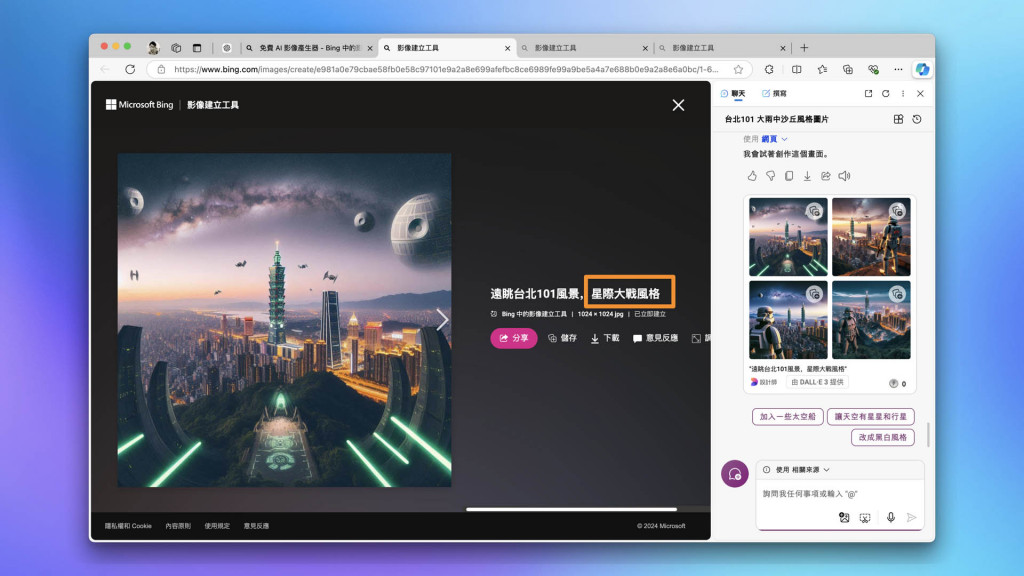Viewport: 1024px width, 576px height.
Task: Dislike the Copilot response
Action: point(771,176)
